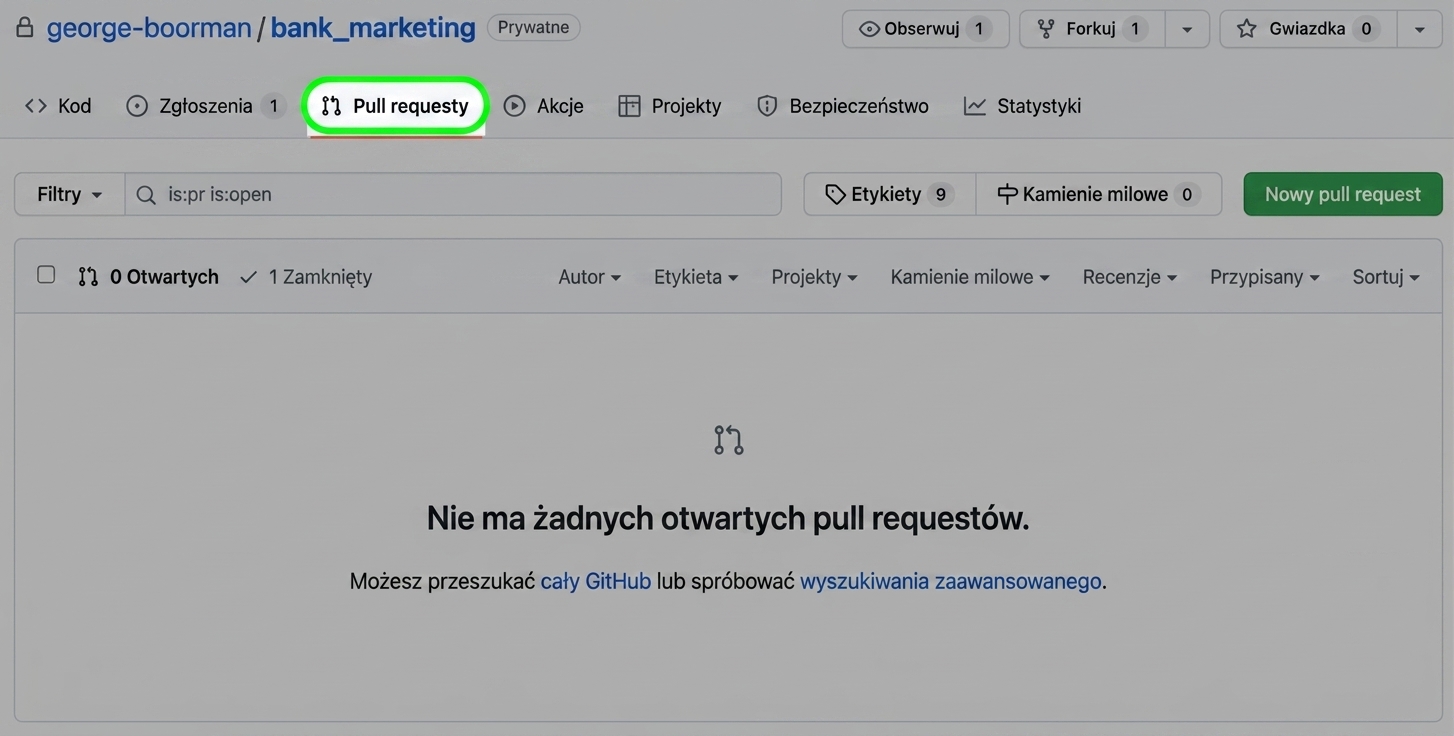Click the lock icon beside repository name
Viewport: 1454px width, 736px height.
coord(24,27)
